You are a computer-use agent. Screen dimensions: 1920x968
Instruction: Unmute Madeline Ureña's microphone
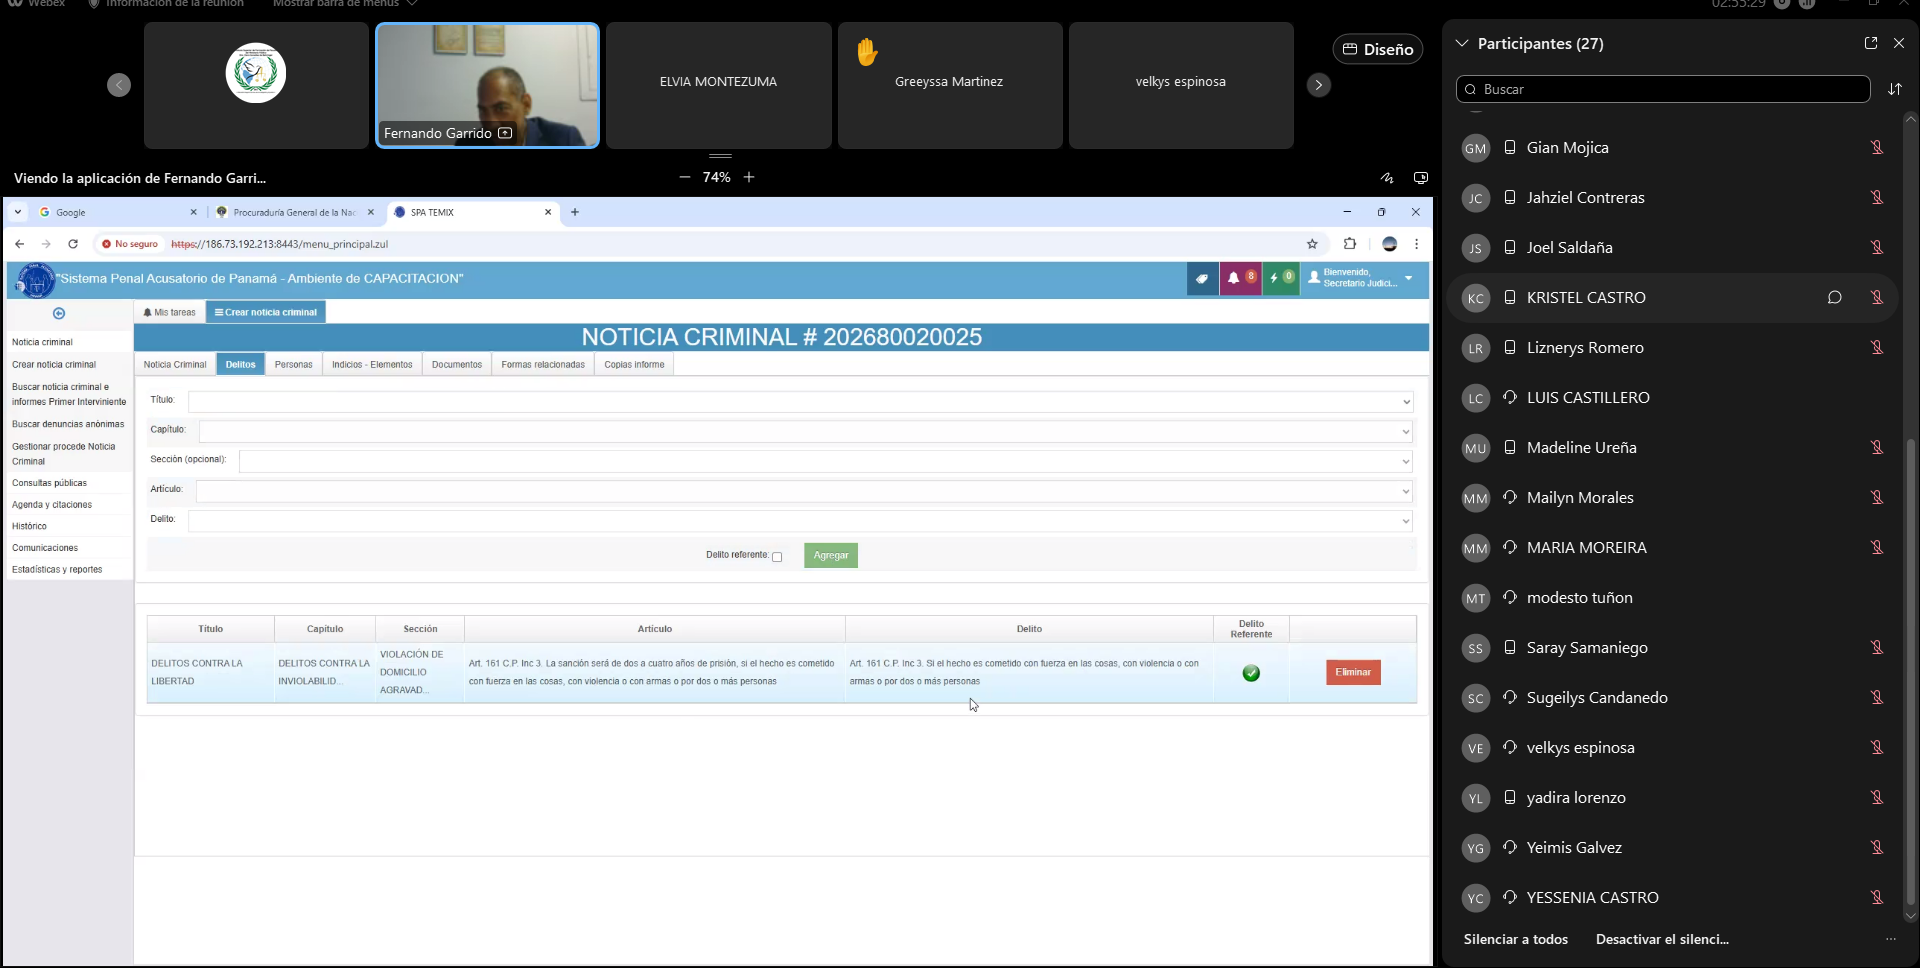coord(1876,448)
